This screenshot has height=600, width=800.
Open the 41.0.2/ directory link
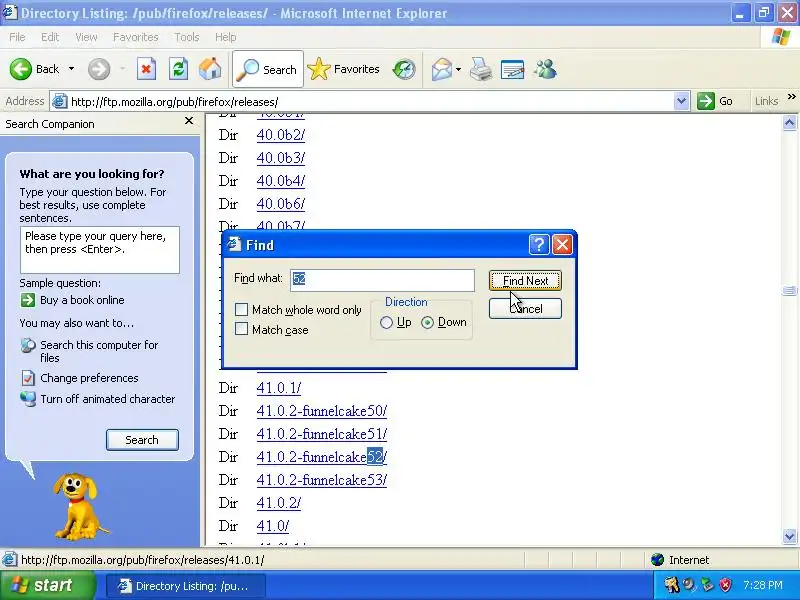point(279,503)
